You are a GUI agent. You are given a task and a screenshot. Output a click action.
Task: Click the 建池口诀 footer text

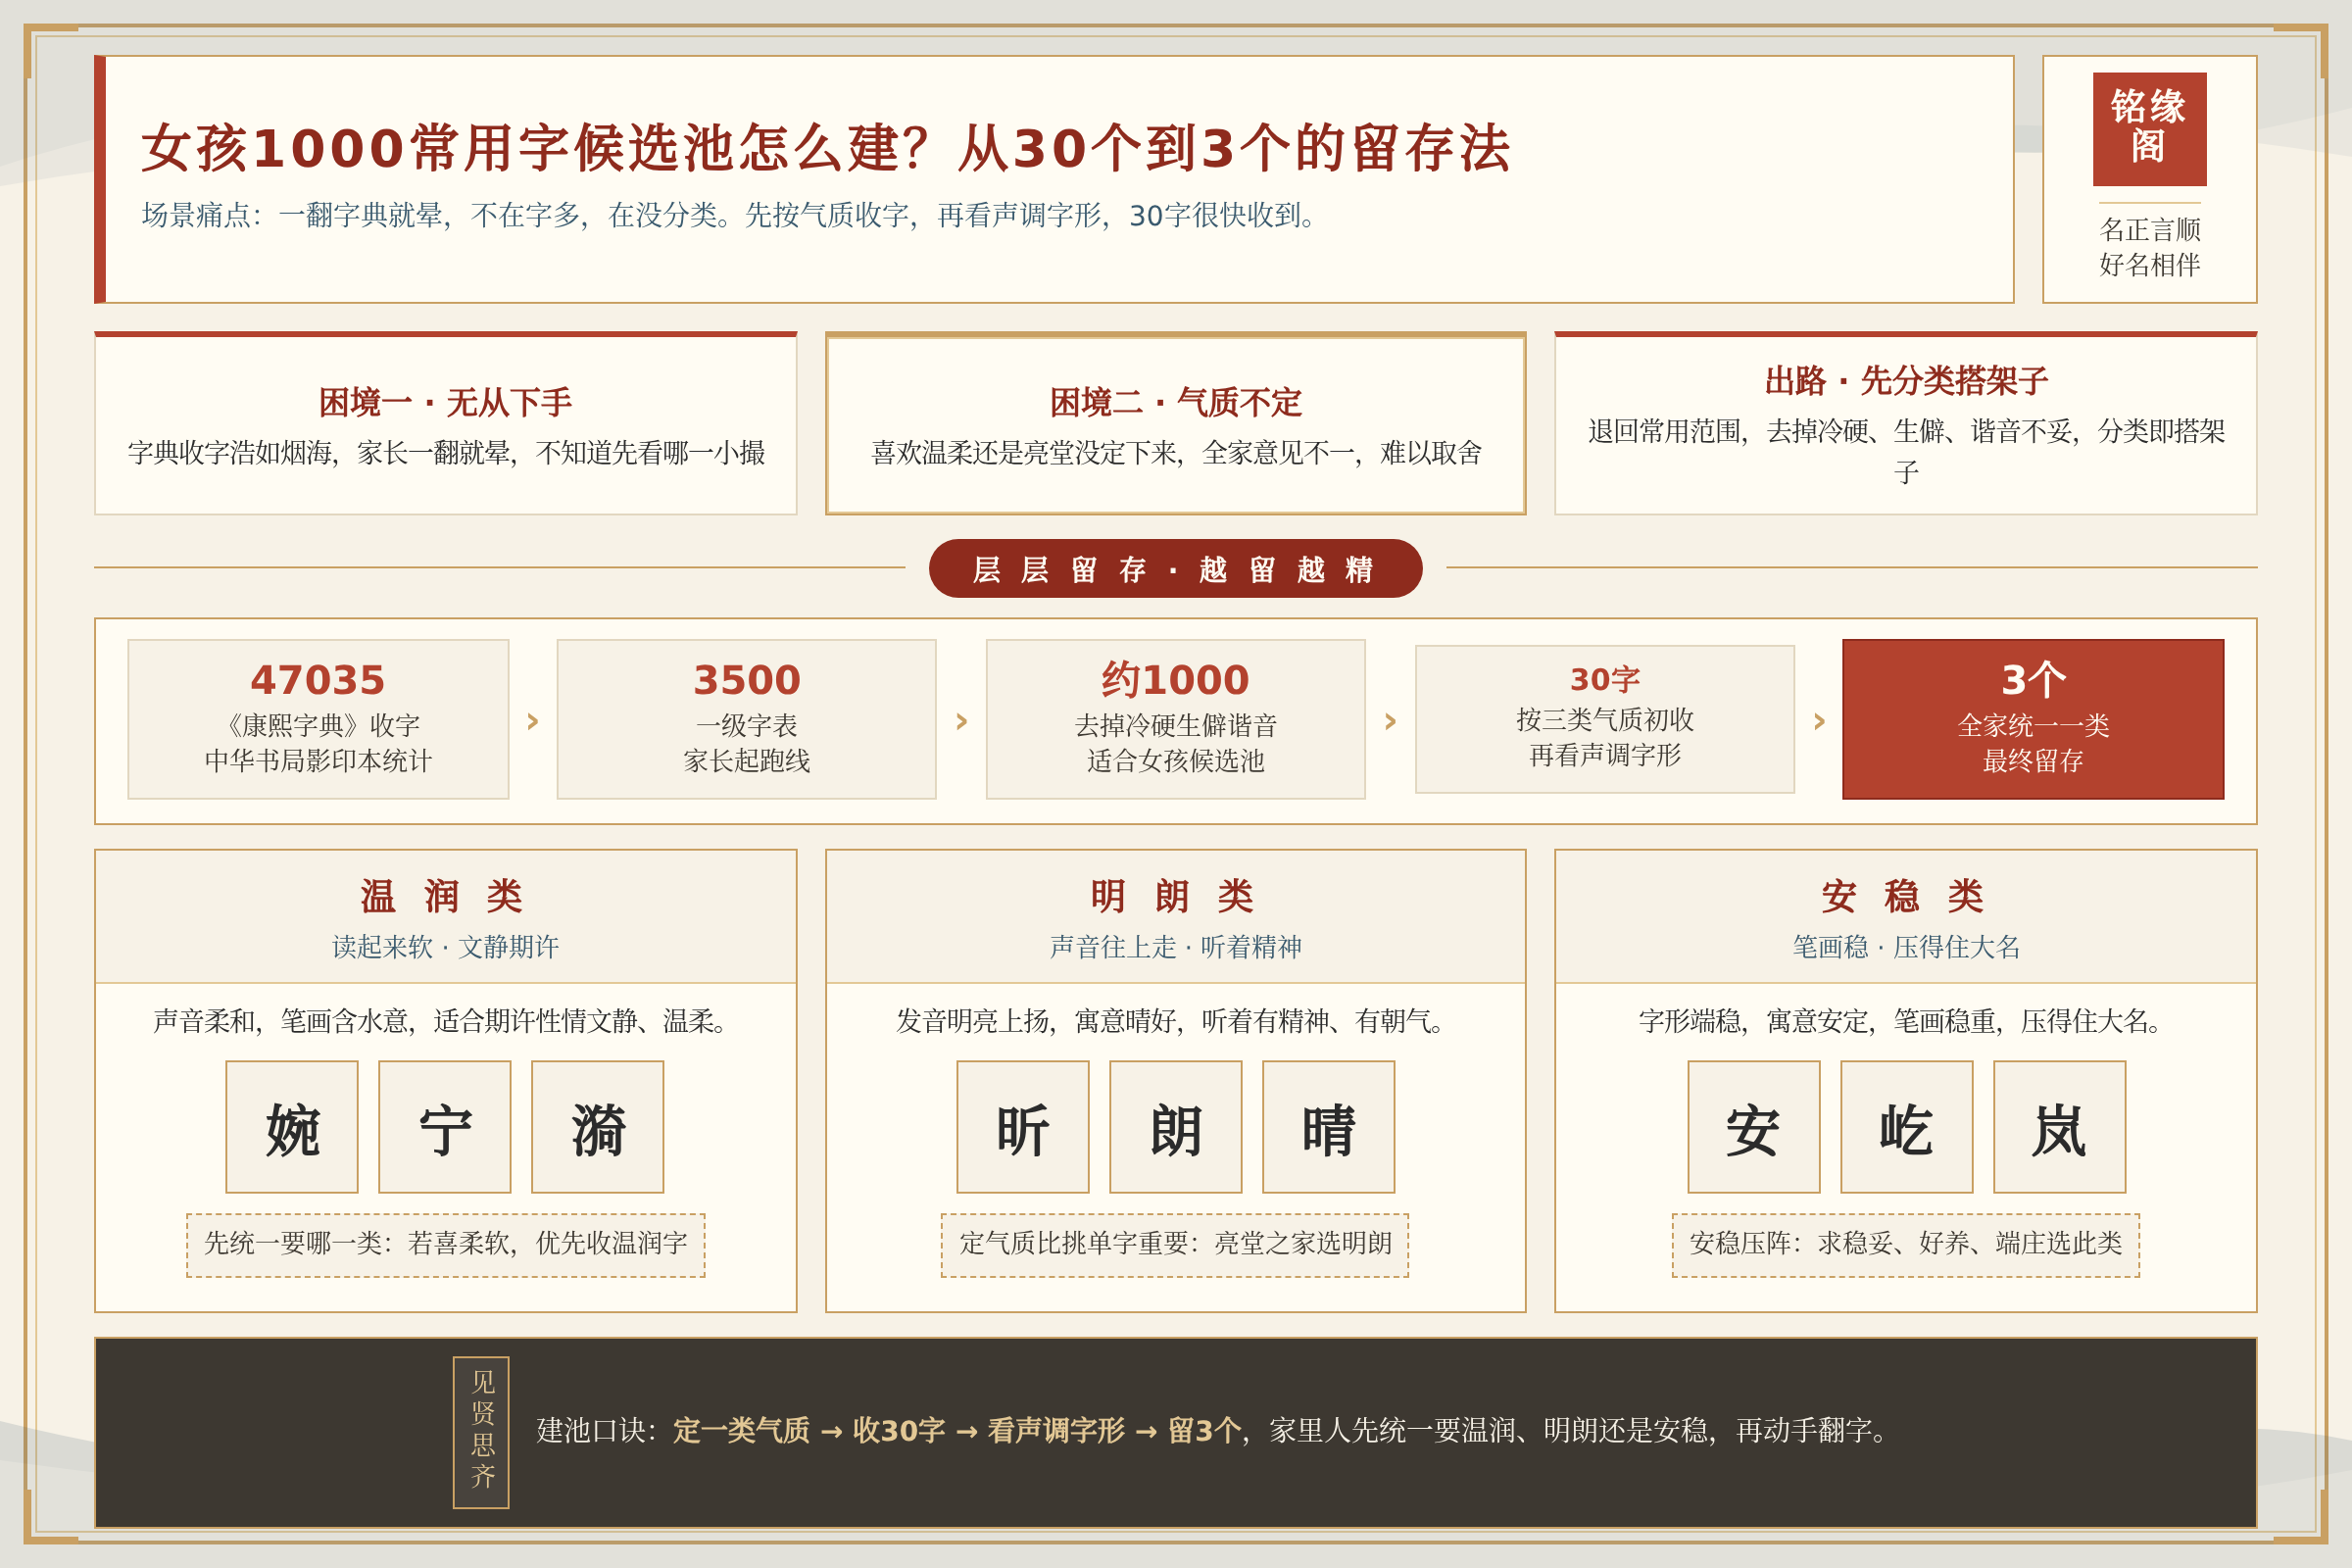[x=1215, y=1430]
